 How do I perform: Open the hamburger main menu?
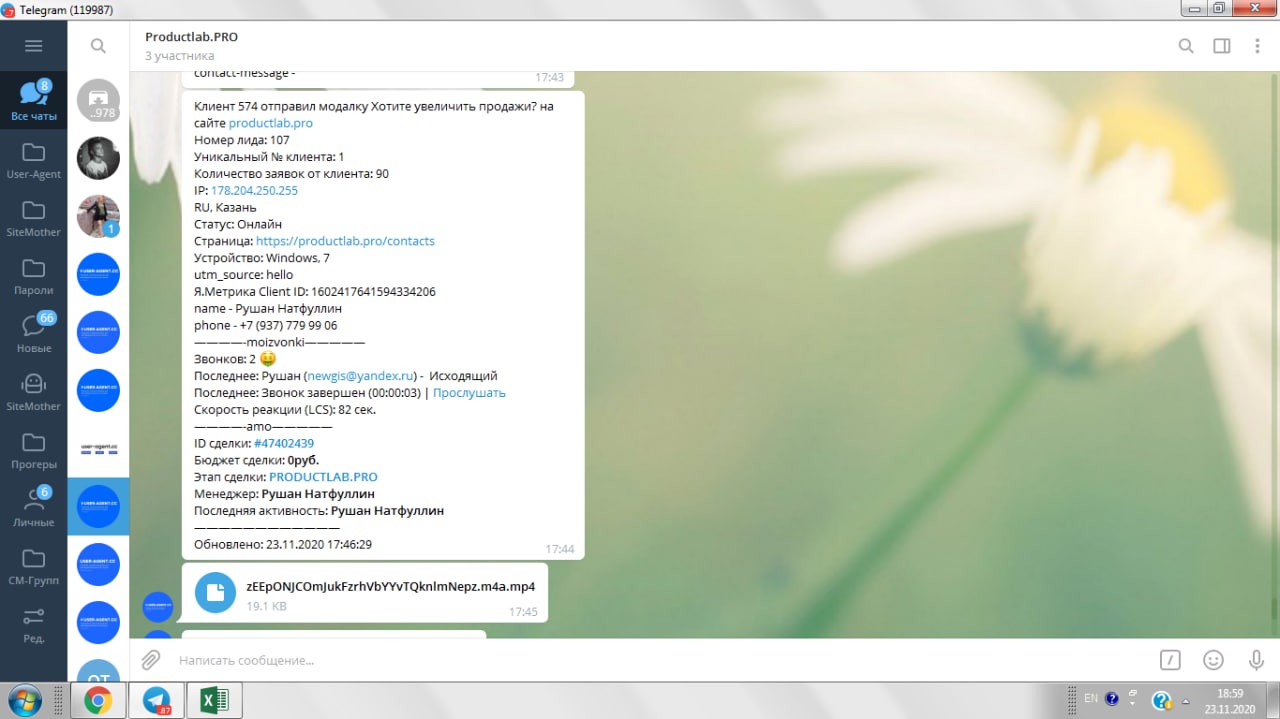(33, 46)
